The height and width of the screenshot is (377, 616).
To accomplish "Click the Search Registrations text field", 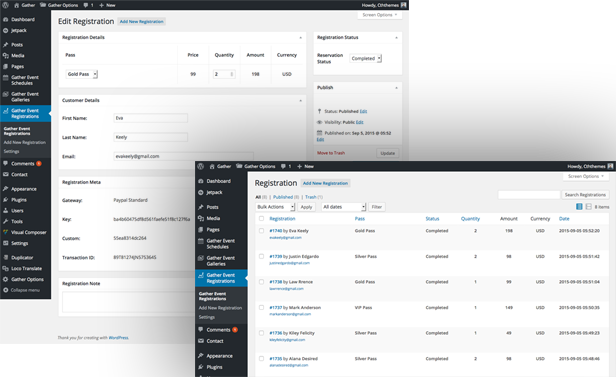I will click(x=529, y=195).
